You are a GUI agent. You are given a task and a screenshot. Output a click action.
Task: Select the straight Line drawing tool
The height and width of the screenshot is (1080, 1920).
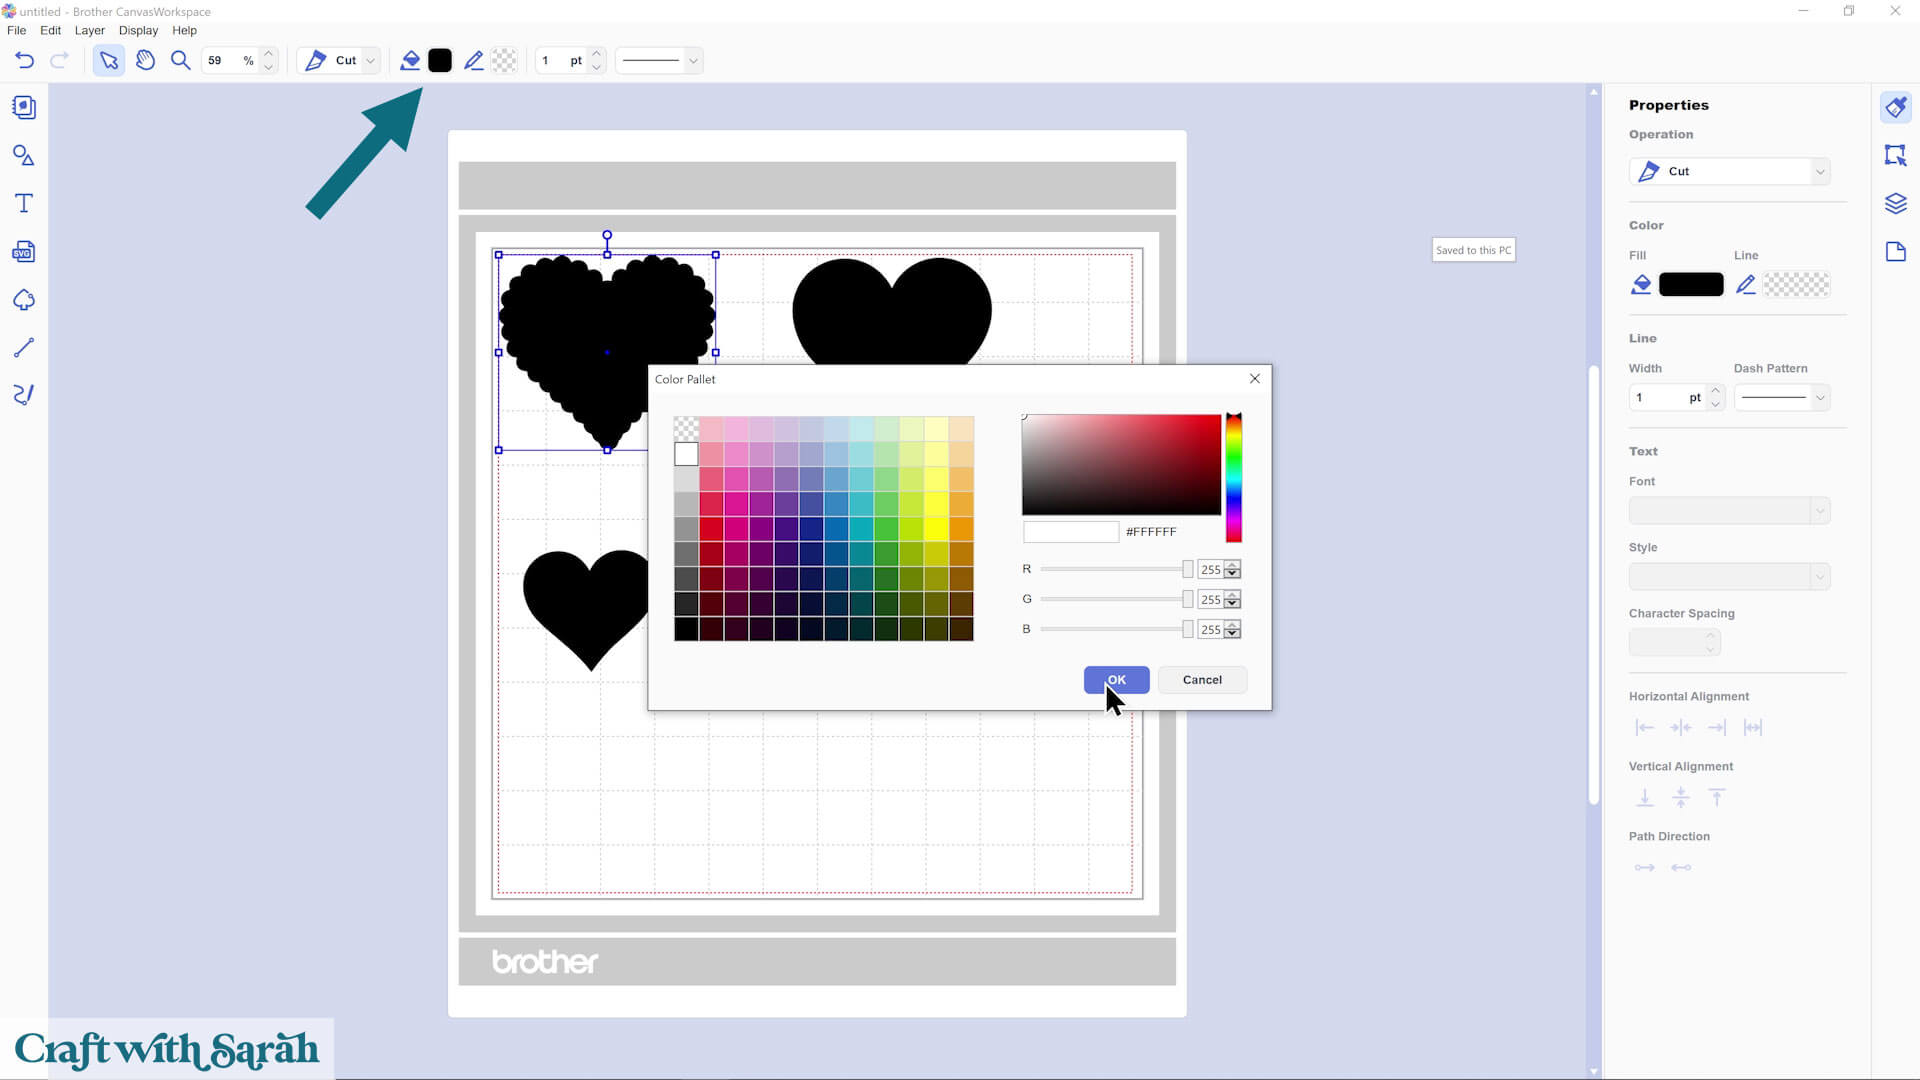tap(24, 348)
